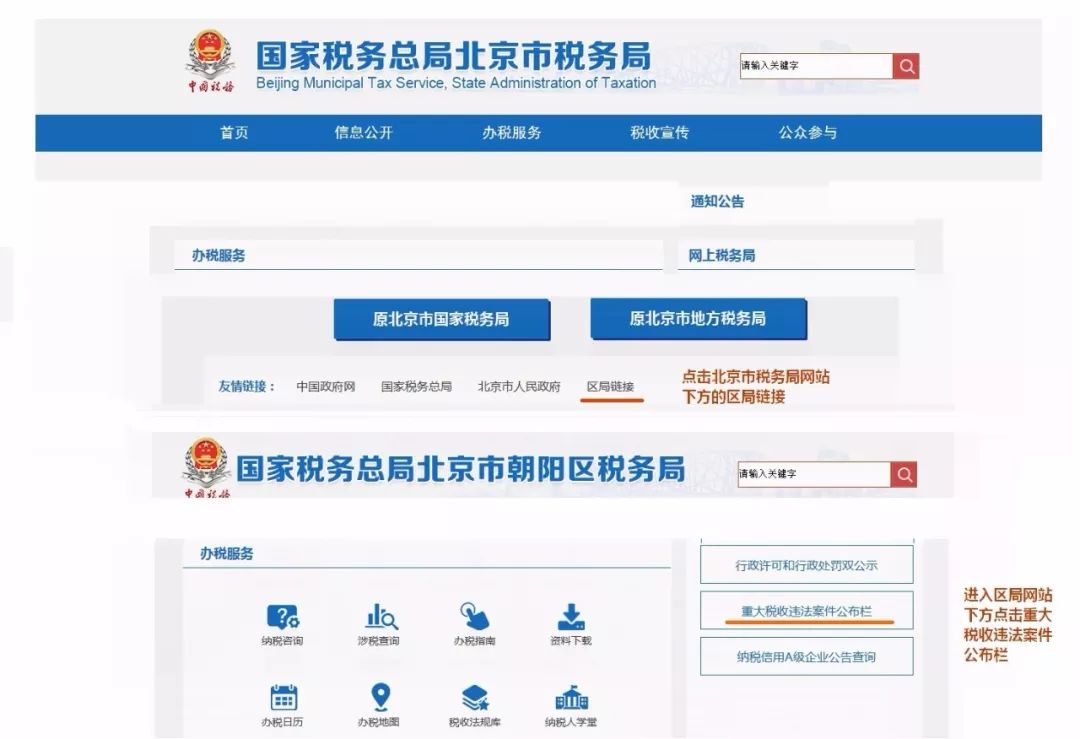Click the search magnifier on the Chaoyang site
The height and width of the screenshot is (739, 1080).
[902, 474]
